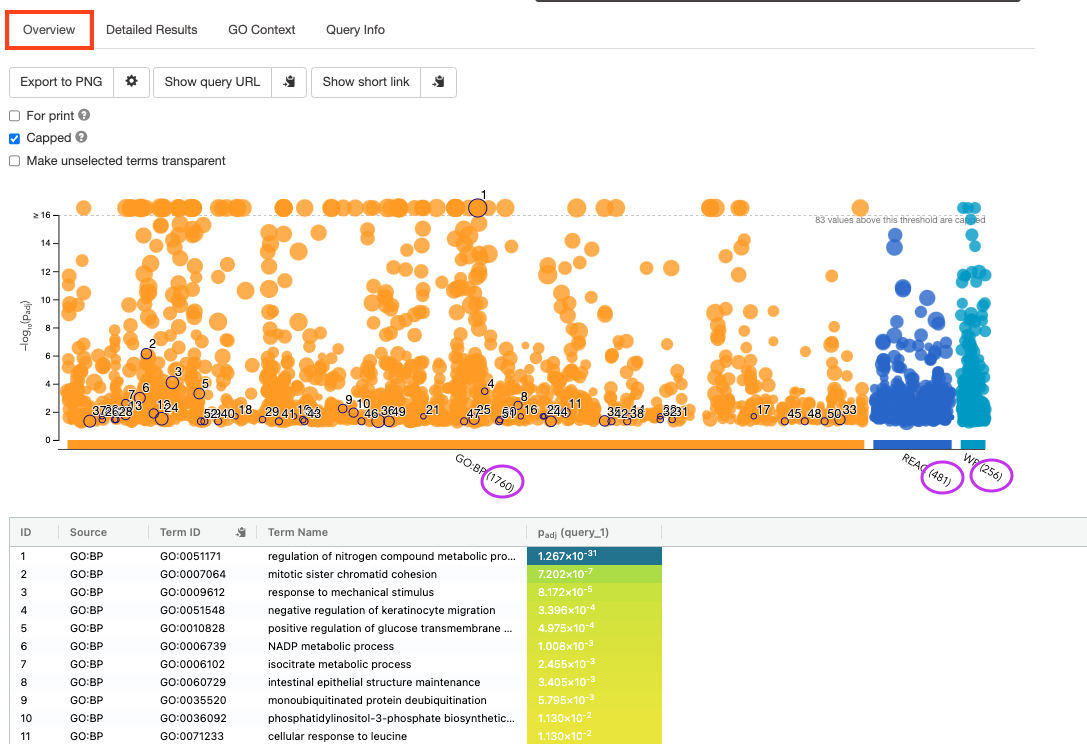The height and width of the screenshot is (744, 1087).
Task: Open the Query Info tab
Action: tap(355, 30)
